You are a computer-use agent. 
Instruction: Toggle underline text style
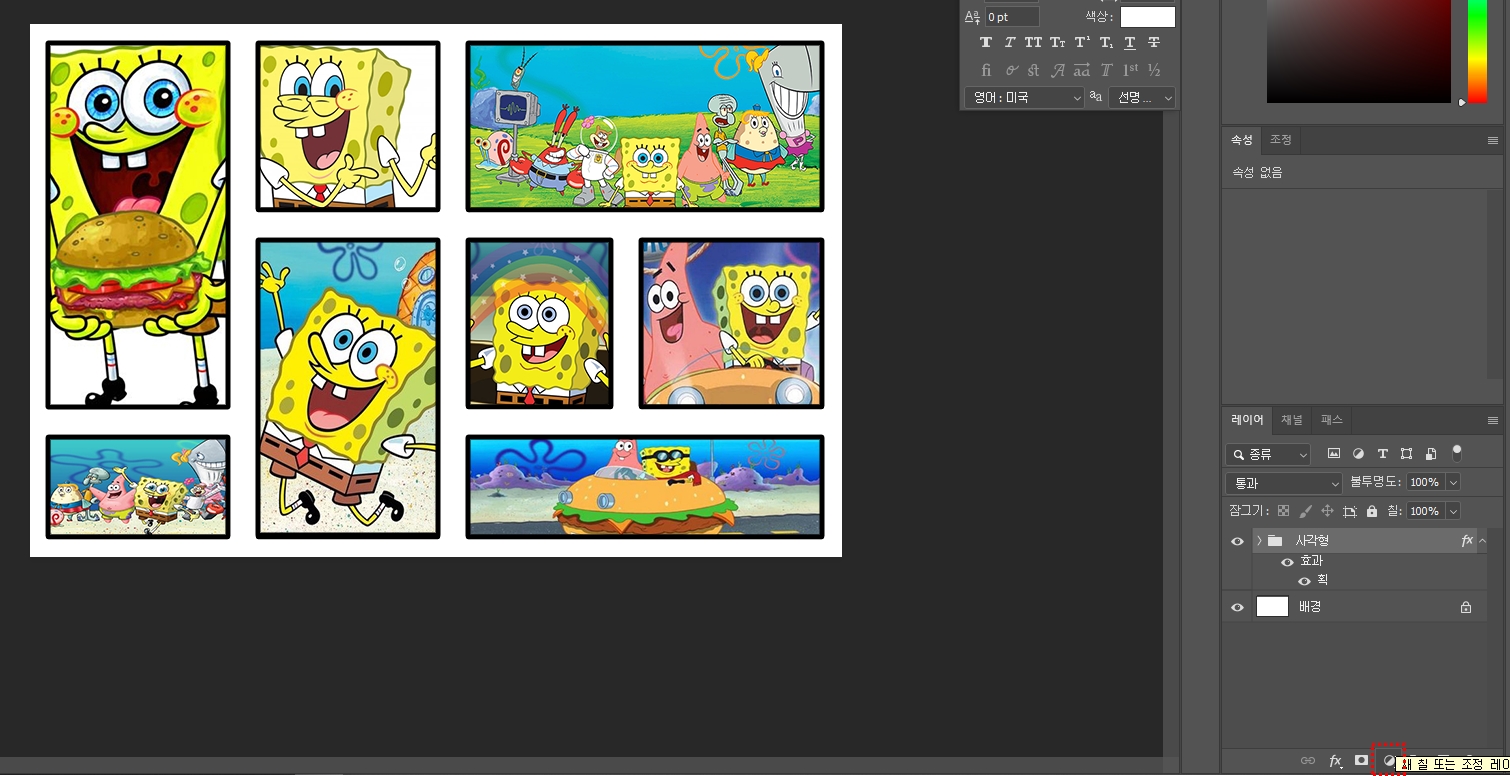pos(1130,42)
